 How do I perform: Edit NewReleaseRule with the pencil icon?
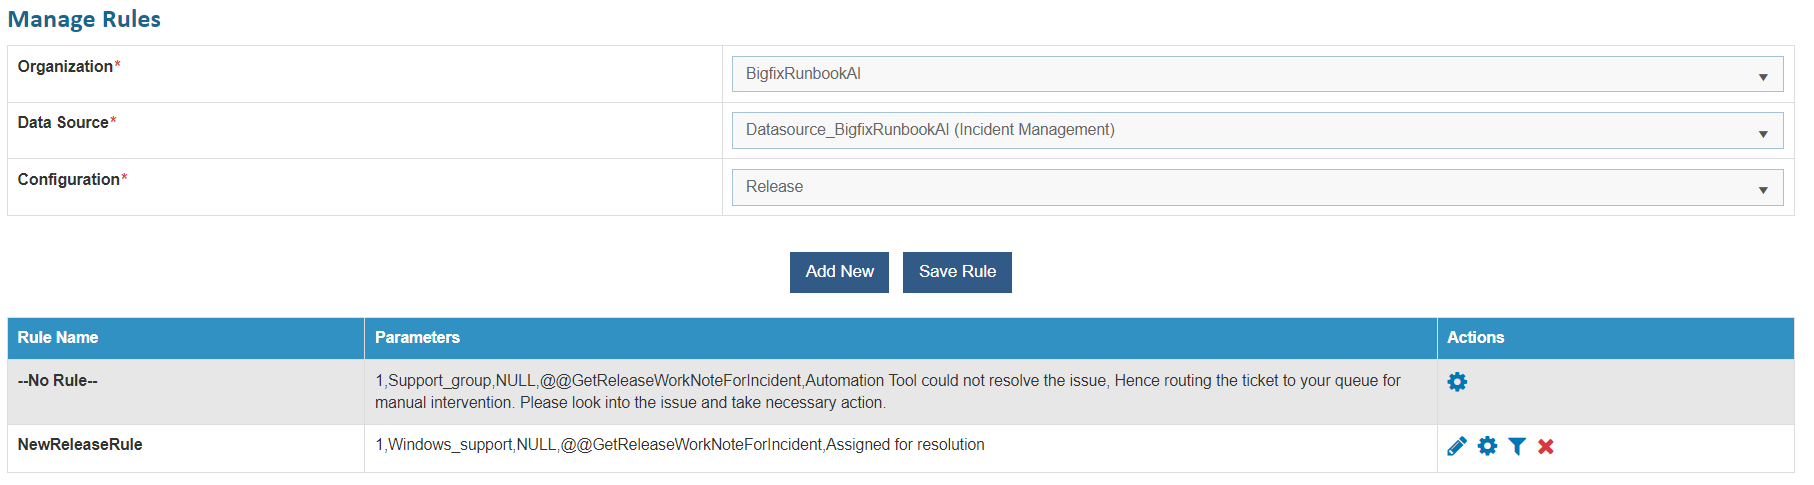coord(1457,446)
